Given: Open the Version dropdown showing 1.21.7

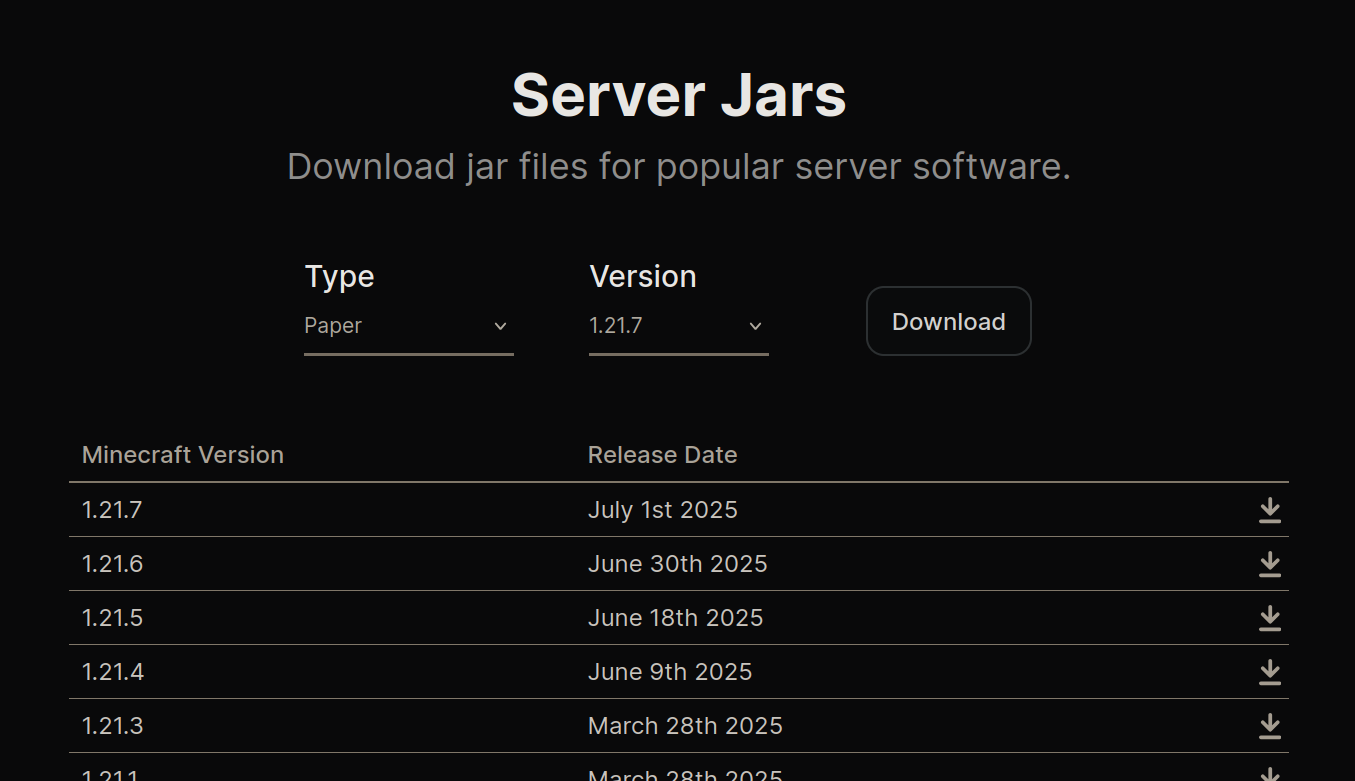Looking at the screenshot, I should pos(679,326).
